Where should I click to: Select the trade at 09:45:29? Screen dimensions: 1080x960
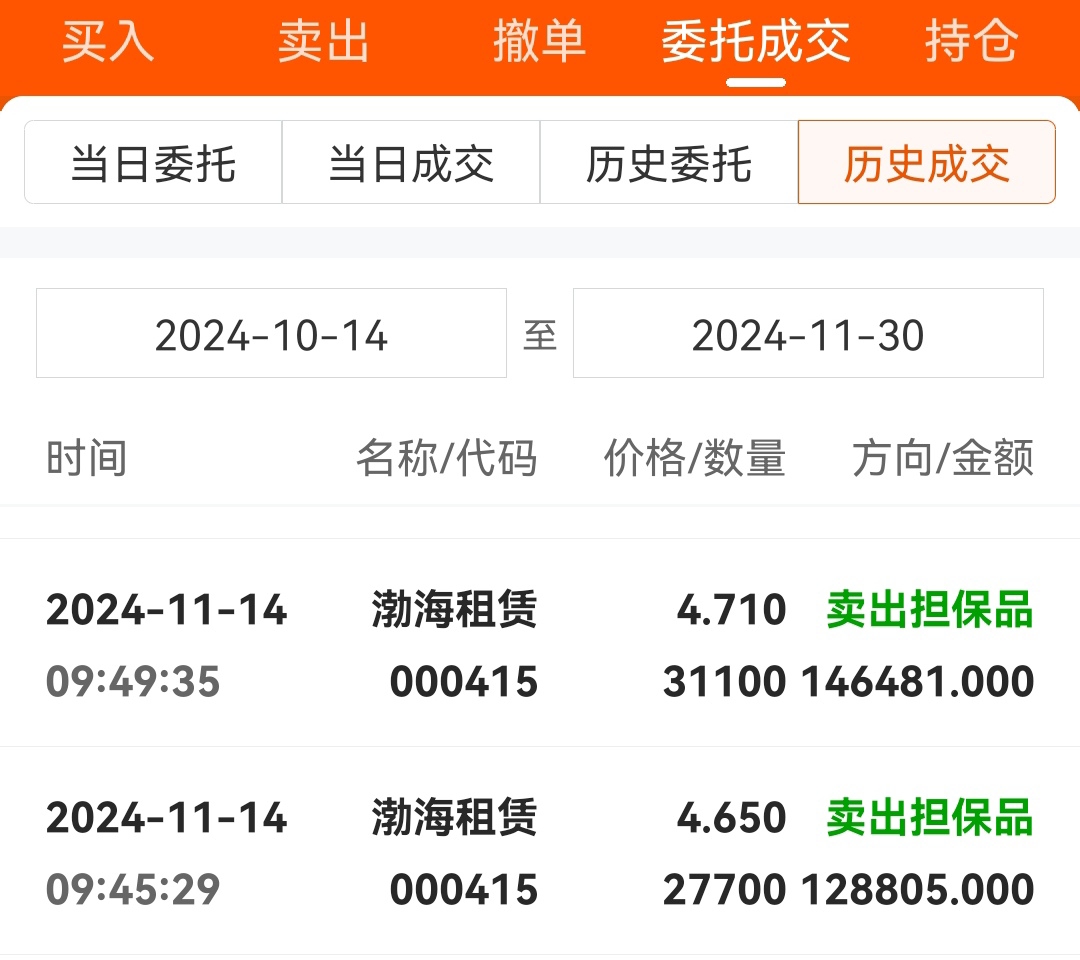click(540, 851)
